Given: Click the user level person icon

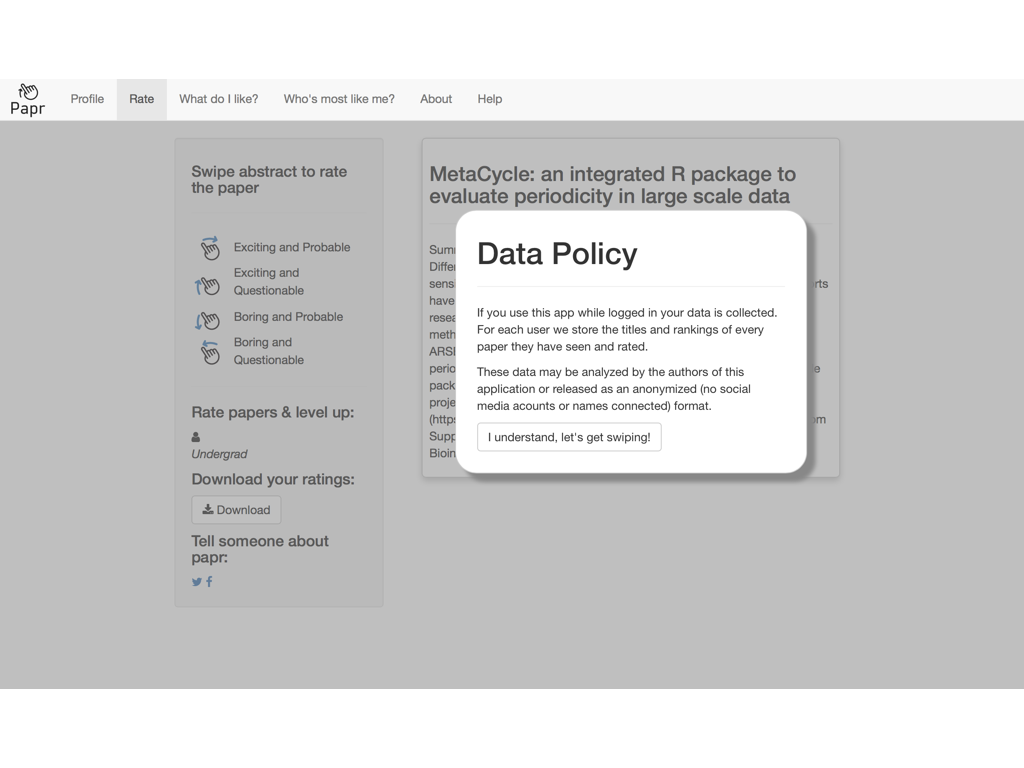Looking at the screenshot, I should click(196, 437).
